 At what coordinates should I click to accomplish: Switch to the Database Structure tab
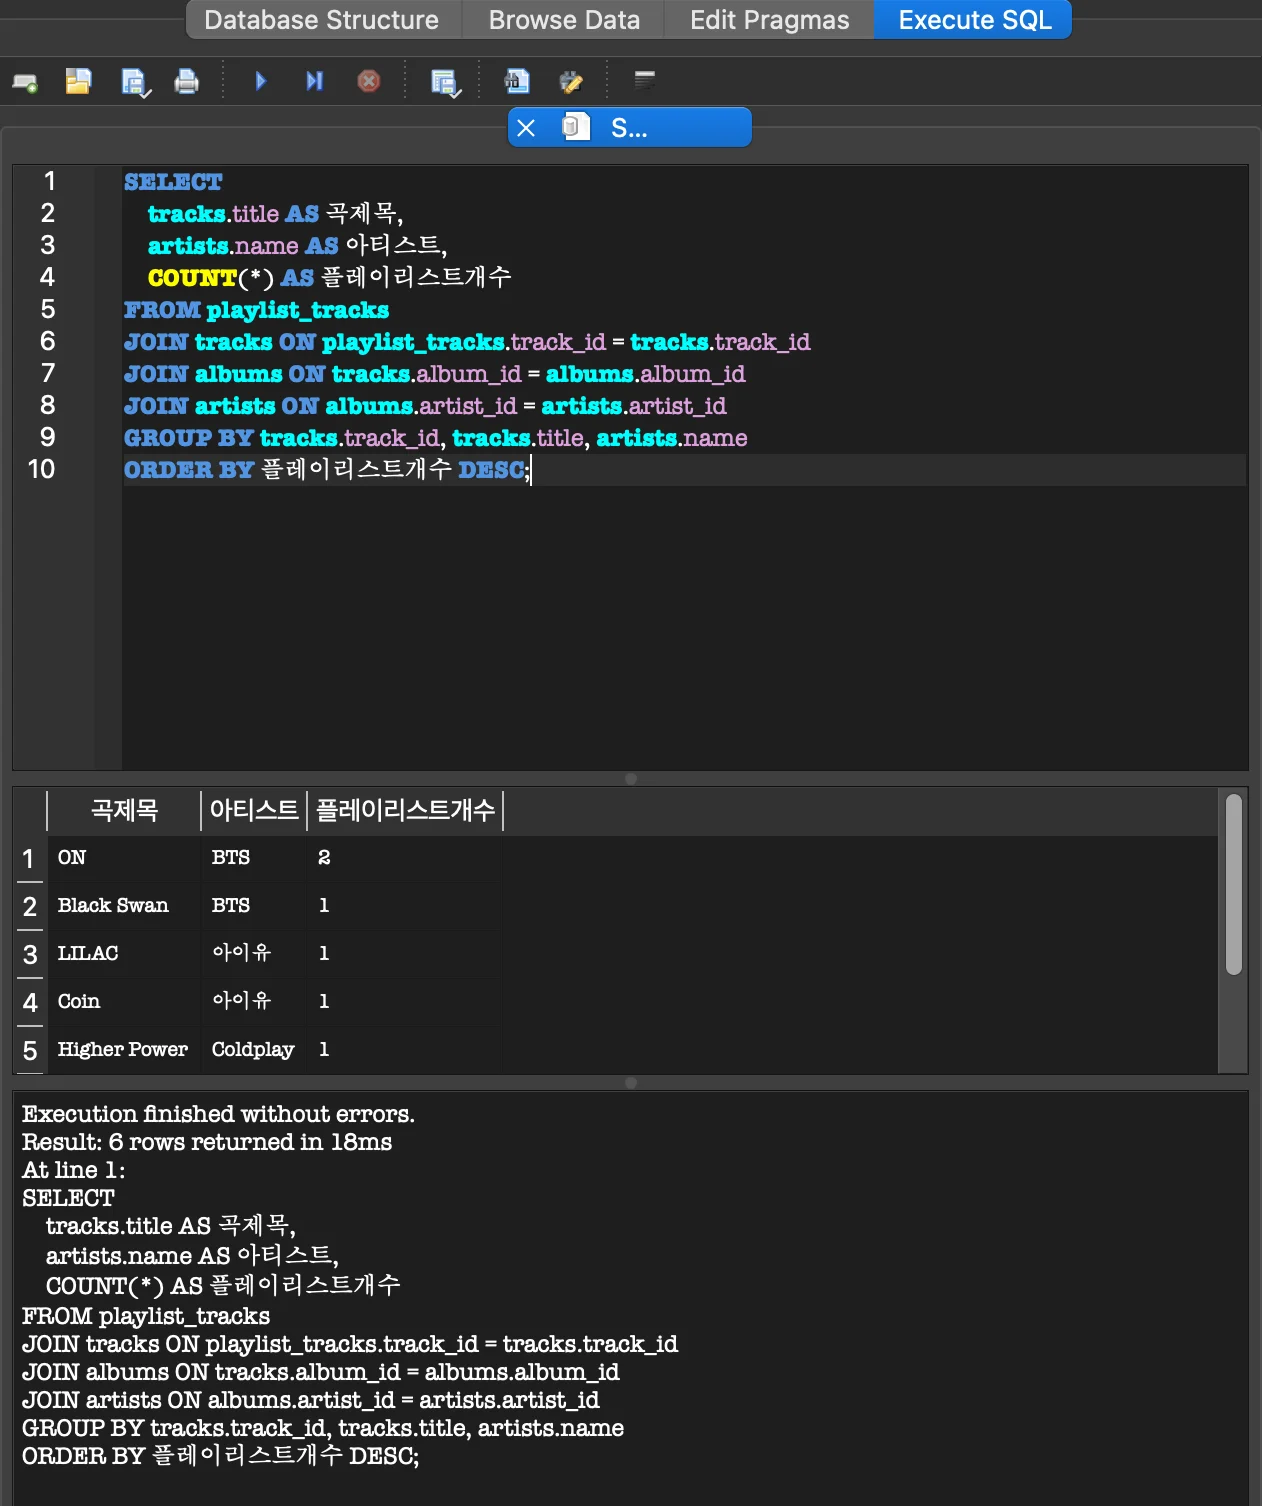[321, 20]
